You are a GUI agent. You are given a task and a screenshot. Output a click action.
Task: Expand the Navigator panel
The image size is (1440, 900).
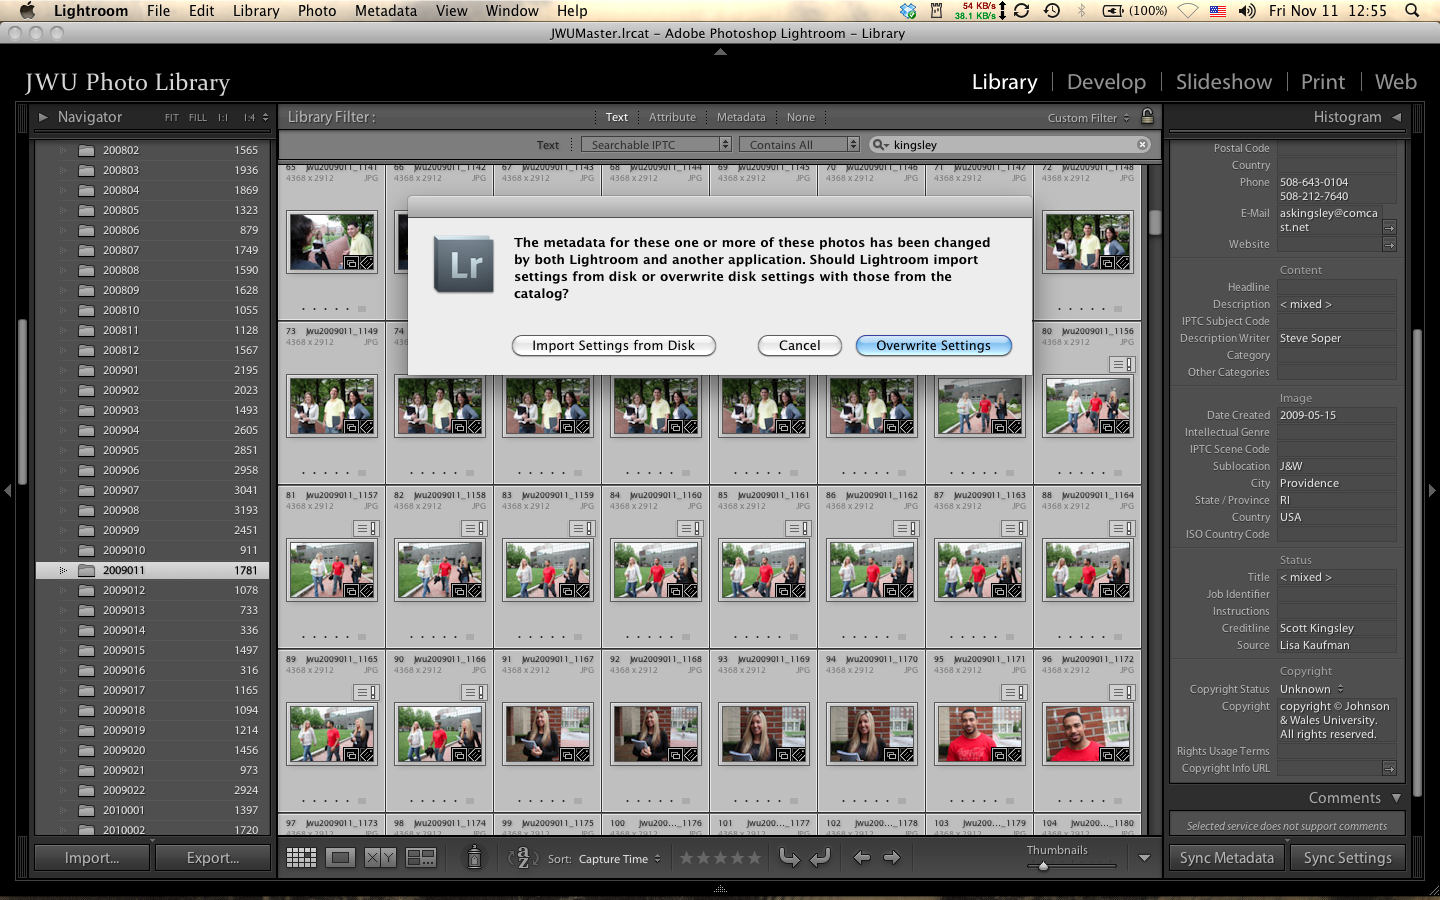pyautogui.click(x=43, y=117)
